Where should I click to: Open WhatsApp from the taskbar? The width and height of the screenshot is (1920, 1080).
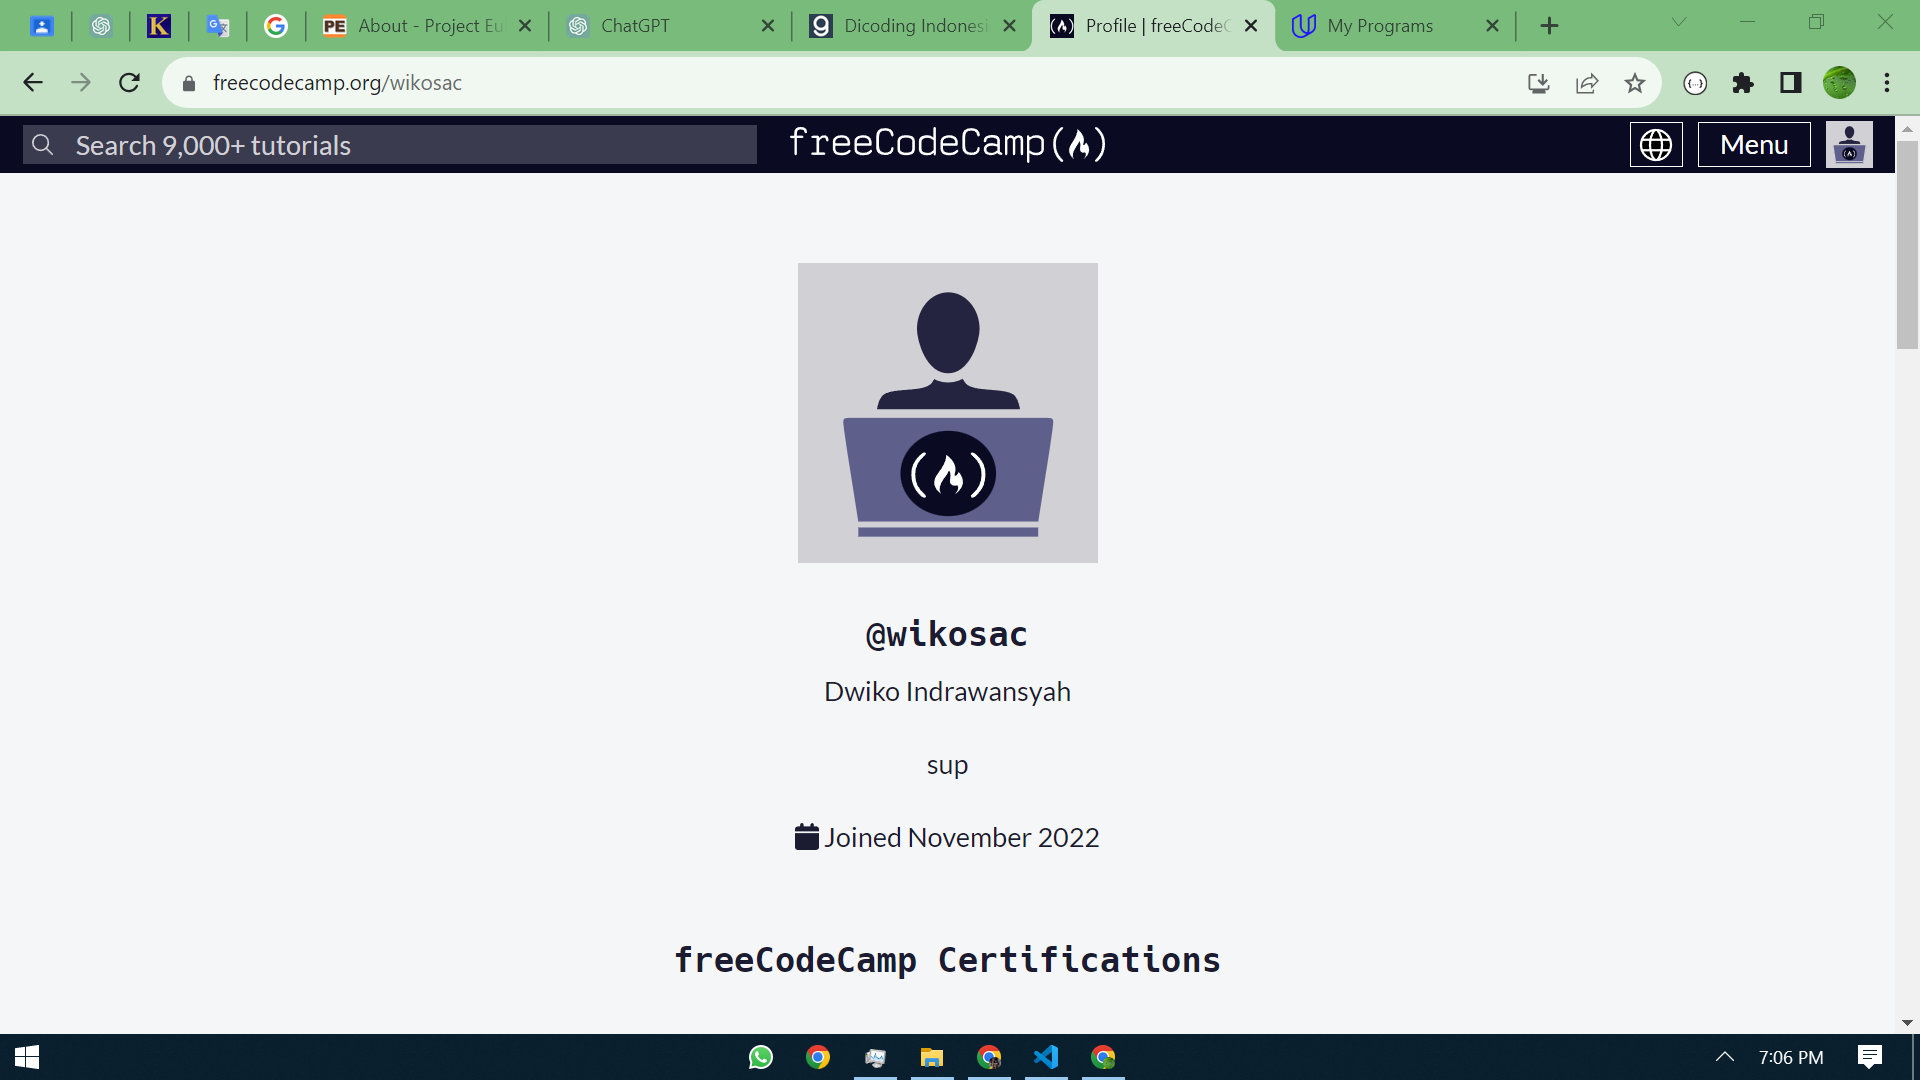click(x=760, y=1057)
